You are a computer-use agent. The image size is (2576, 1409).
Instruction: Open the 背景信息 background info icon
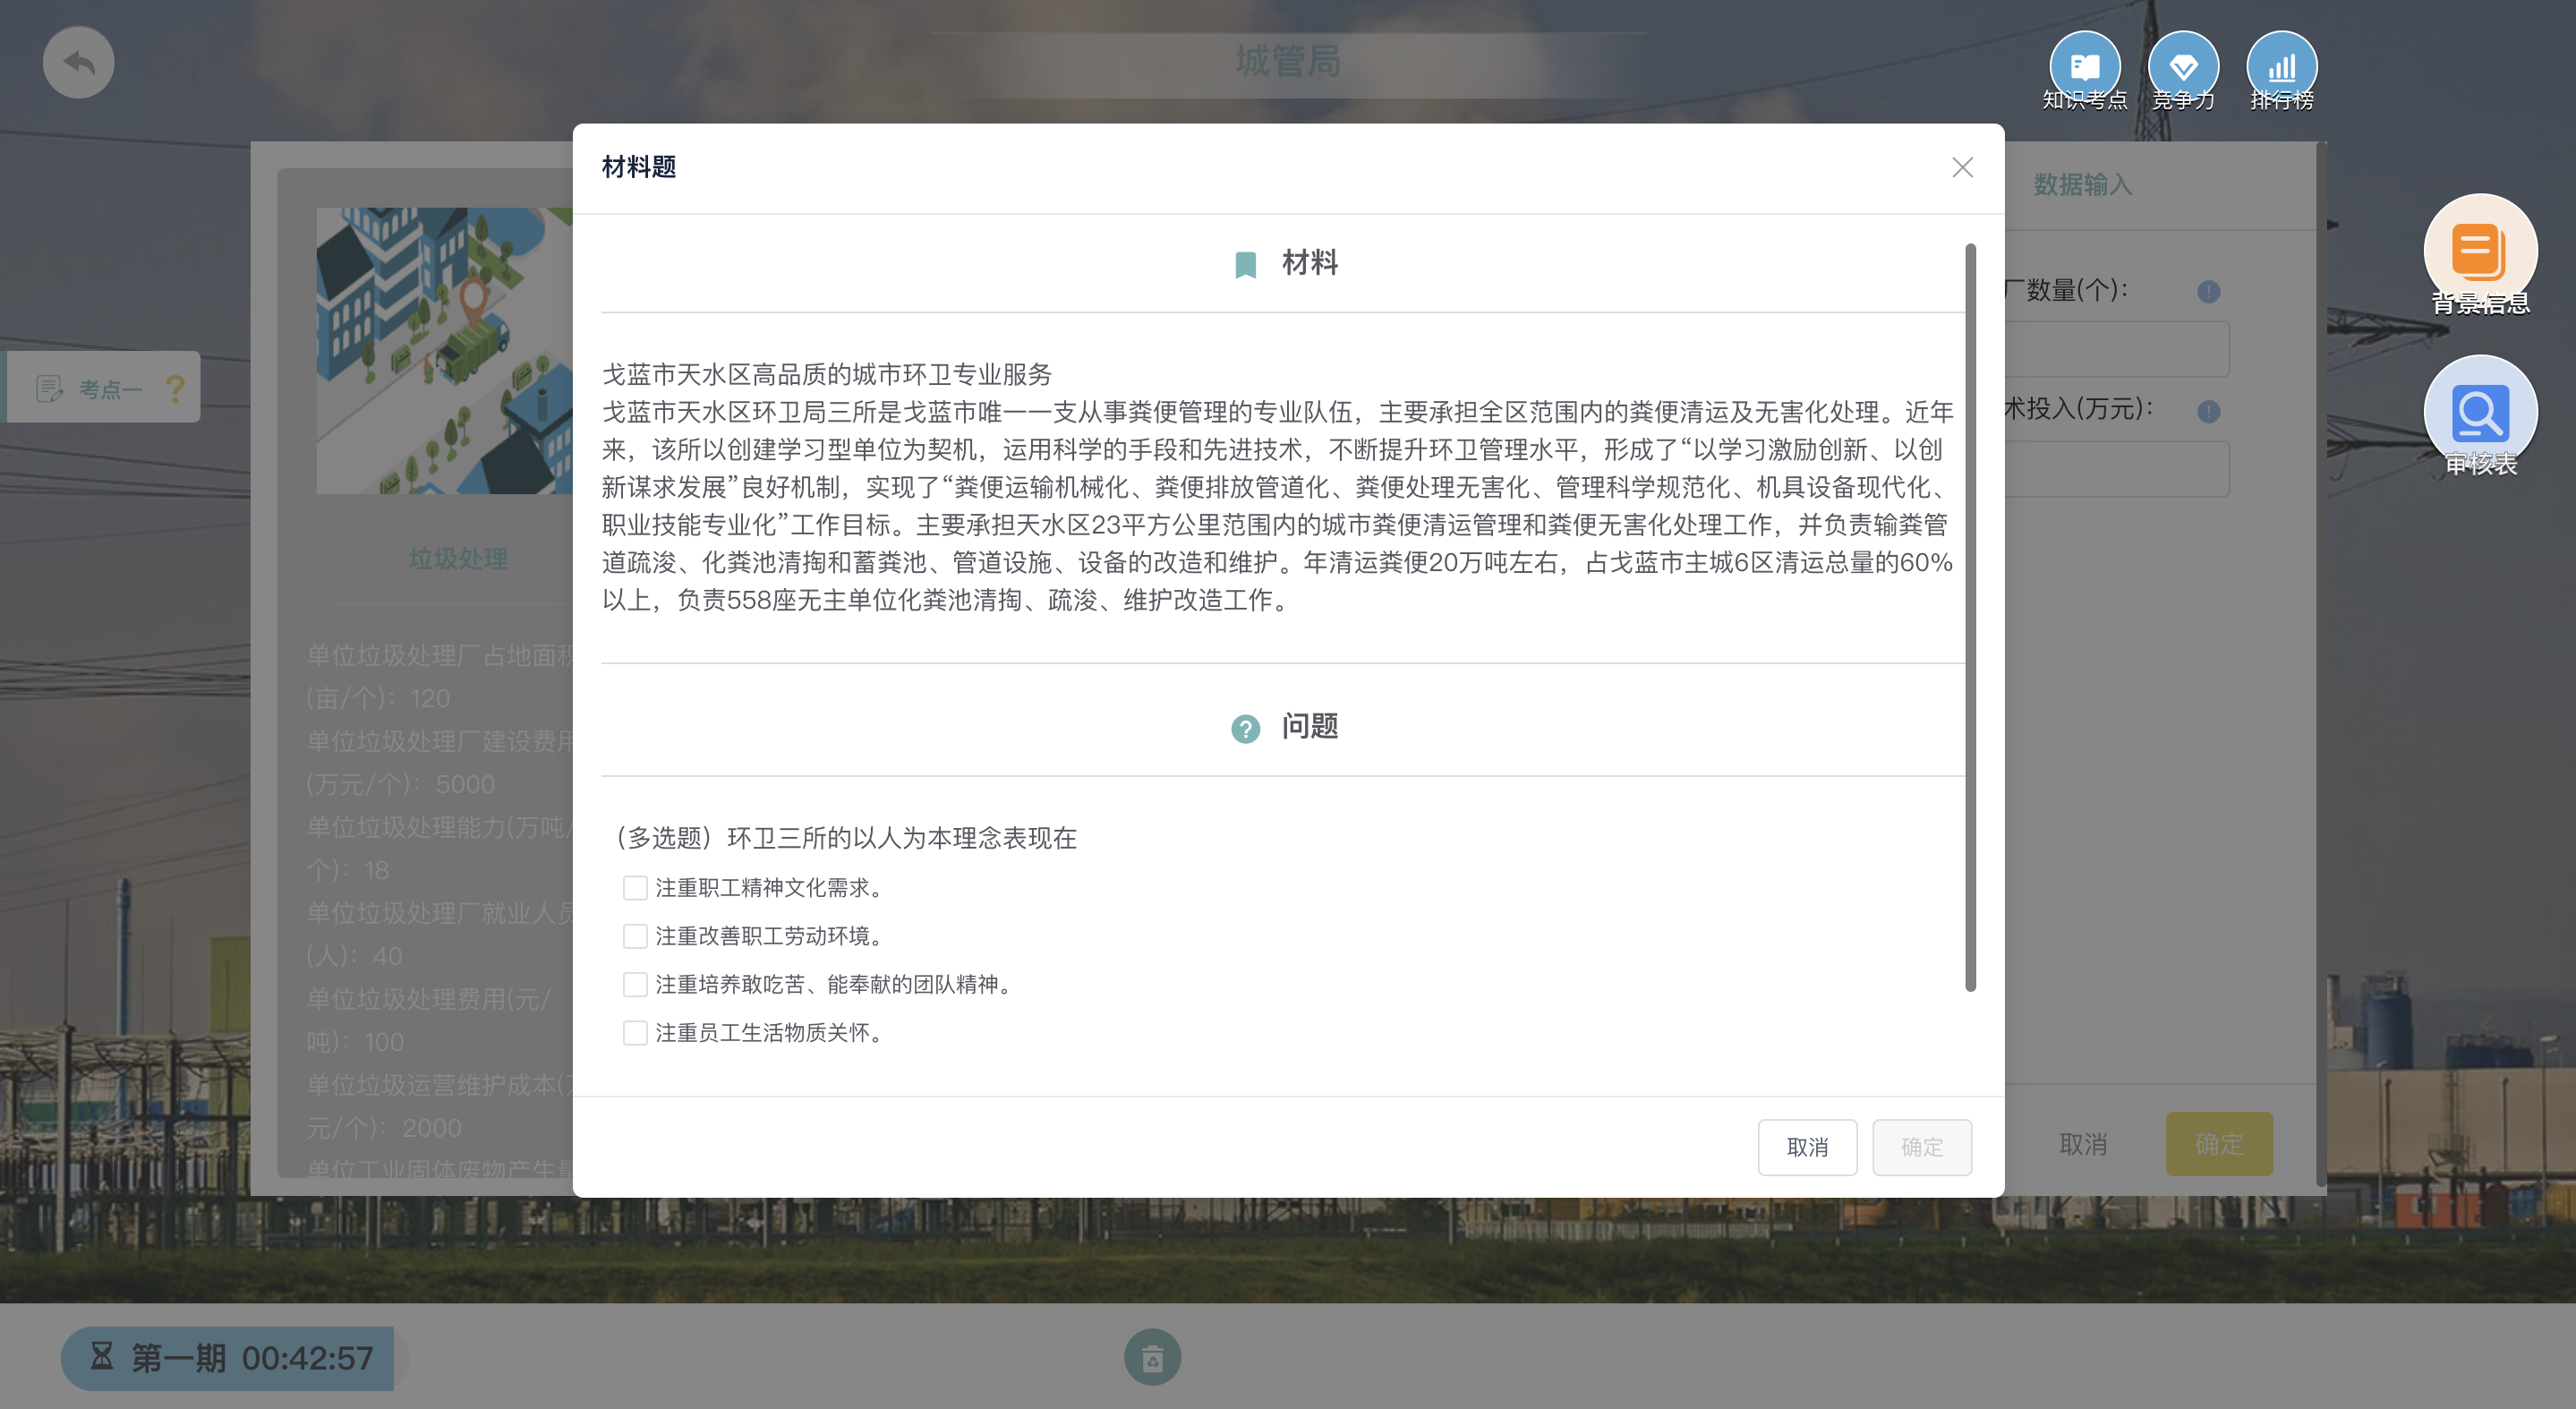point(2480,255)
